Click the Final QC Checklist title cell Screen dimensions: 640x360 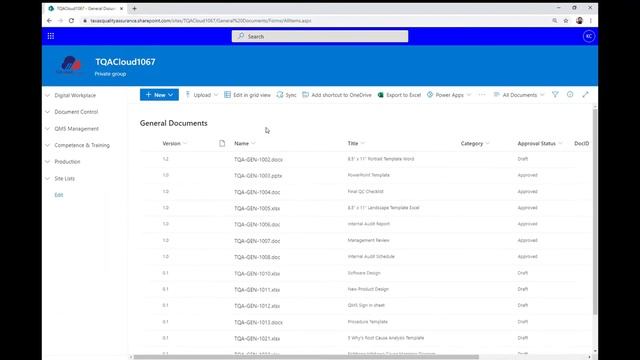(365, 191)
